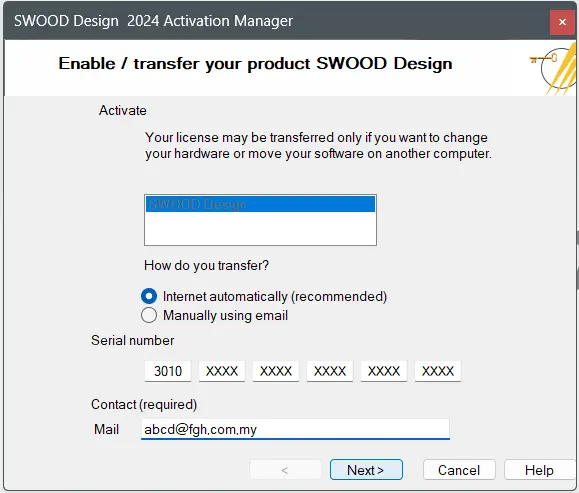
Task: Choose Manually using email radio button
Action: point(149,315)
